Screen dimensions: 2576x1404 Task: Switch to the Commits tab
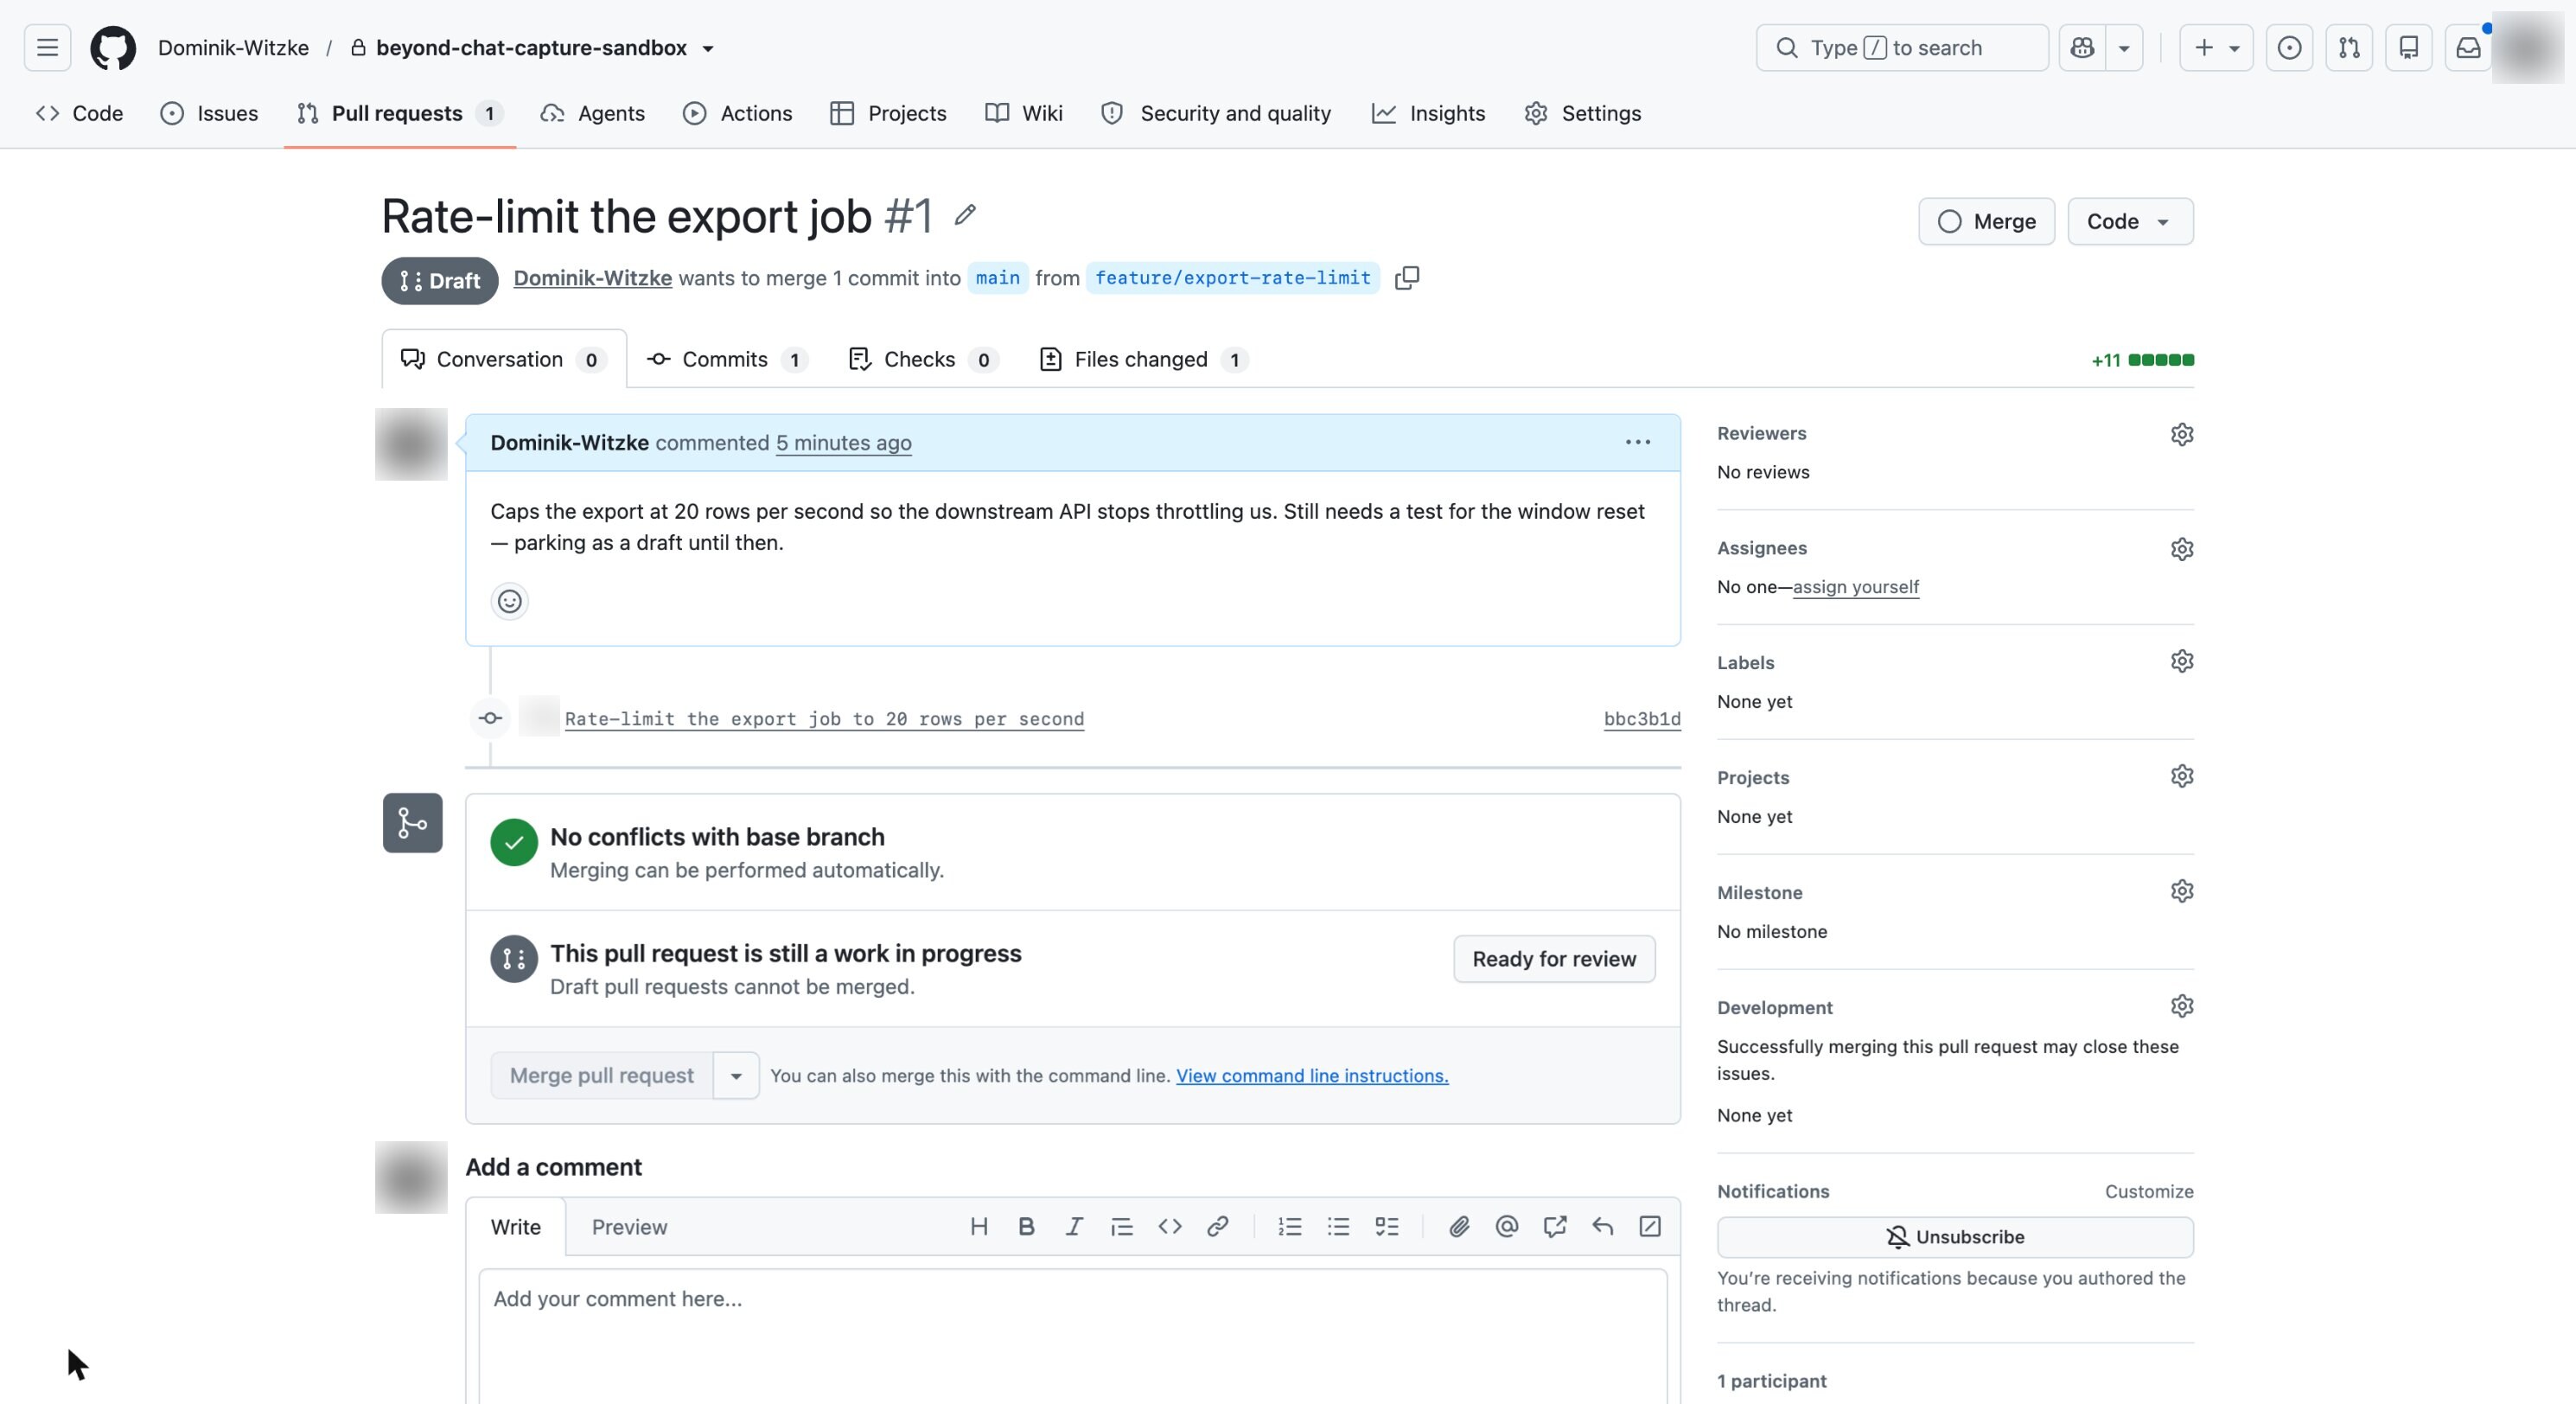click(727, 360)
